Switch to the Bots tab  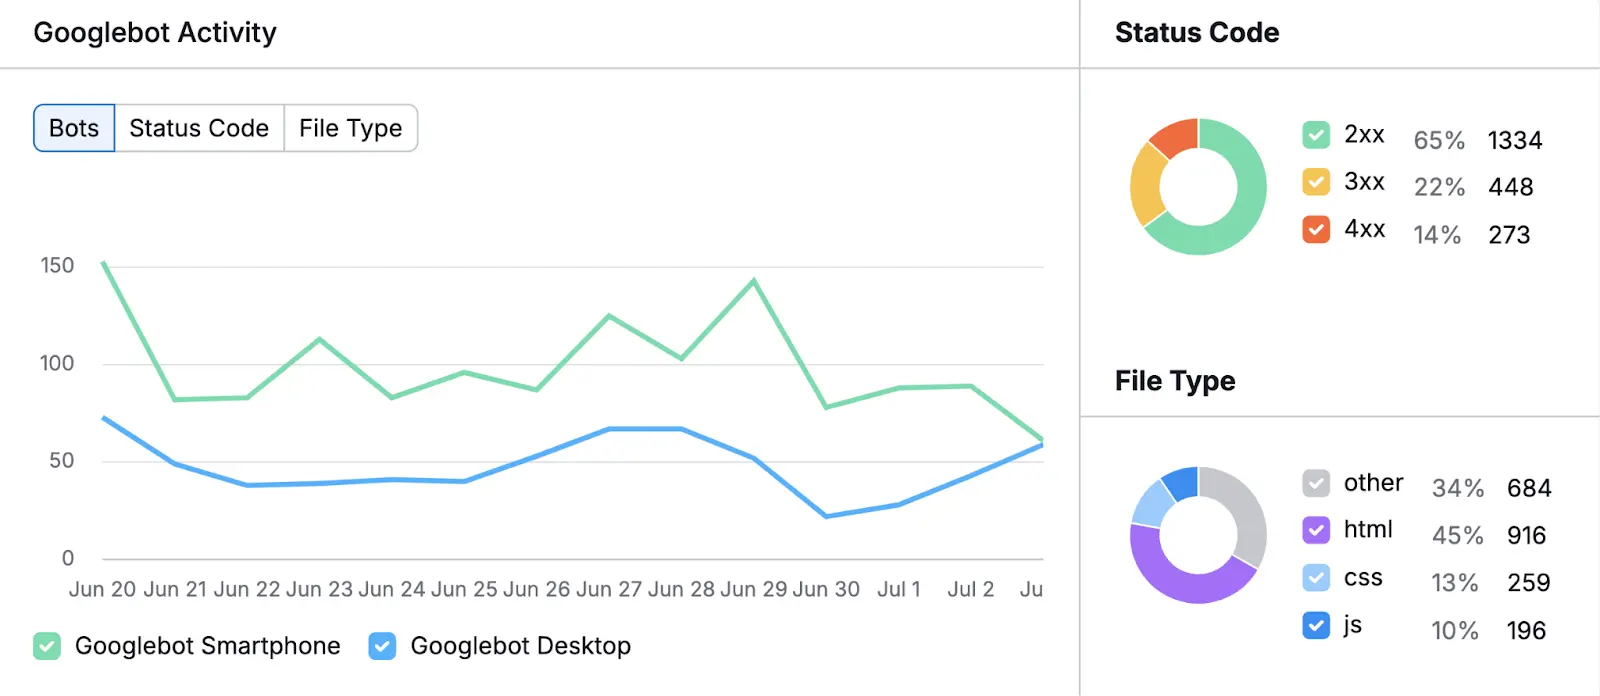click(73, 128)
